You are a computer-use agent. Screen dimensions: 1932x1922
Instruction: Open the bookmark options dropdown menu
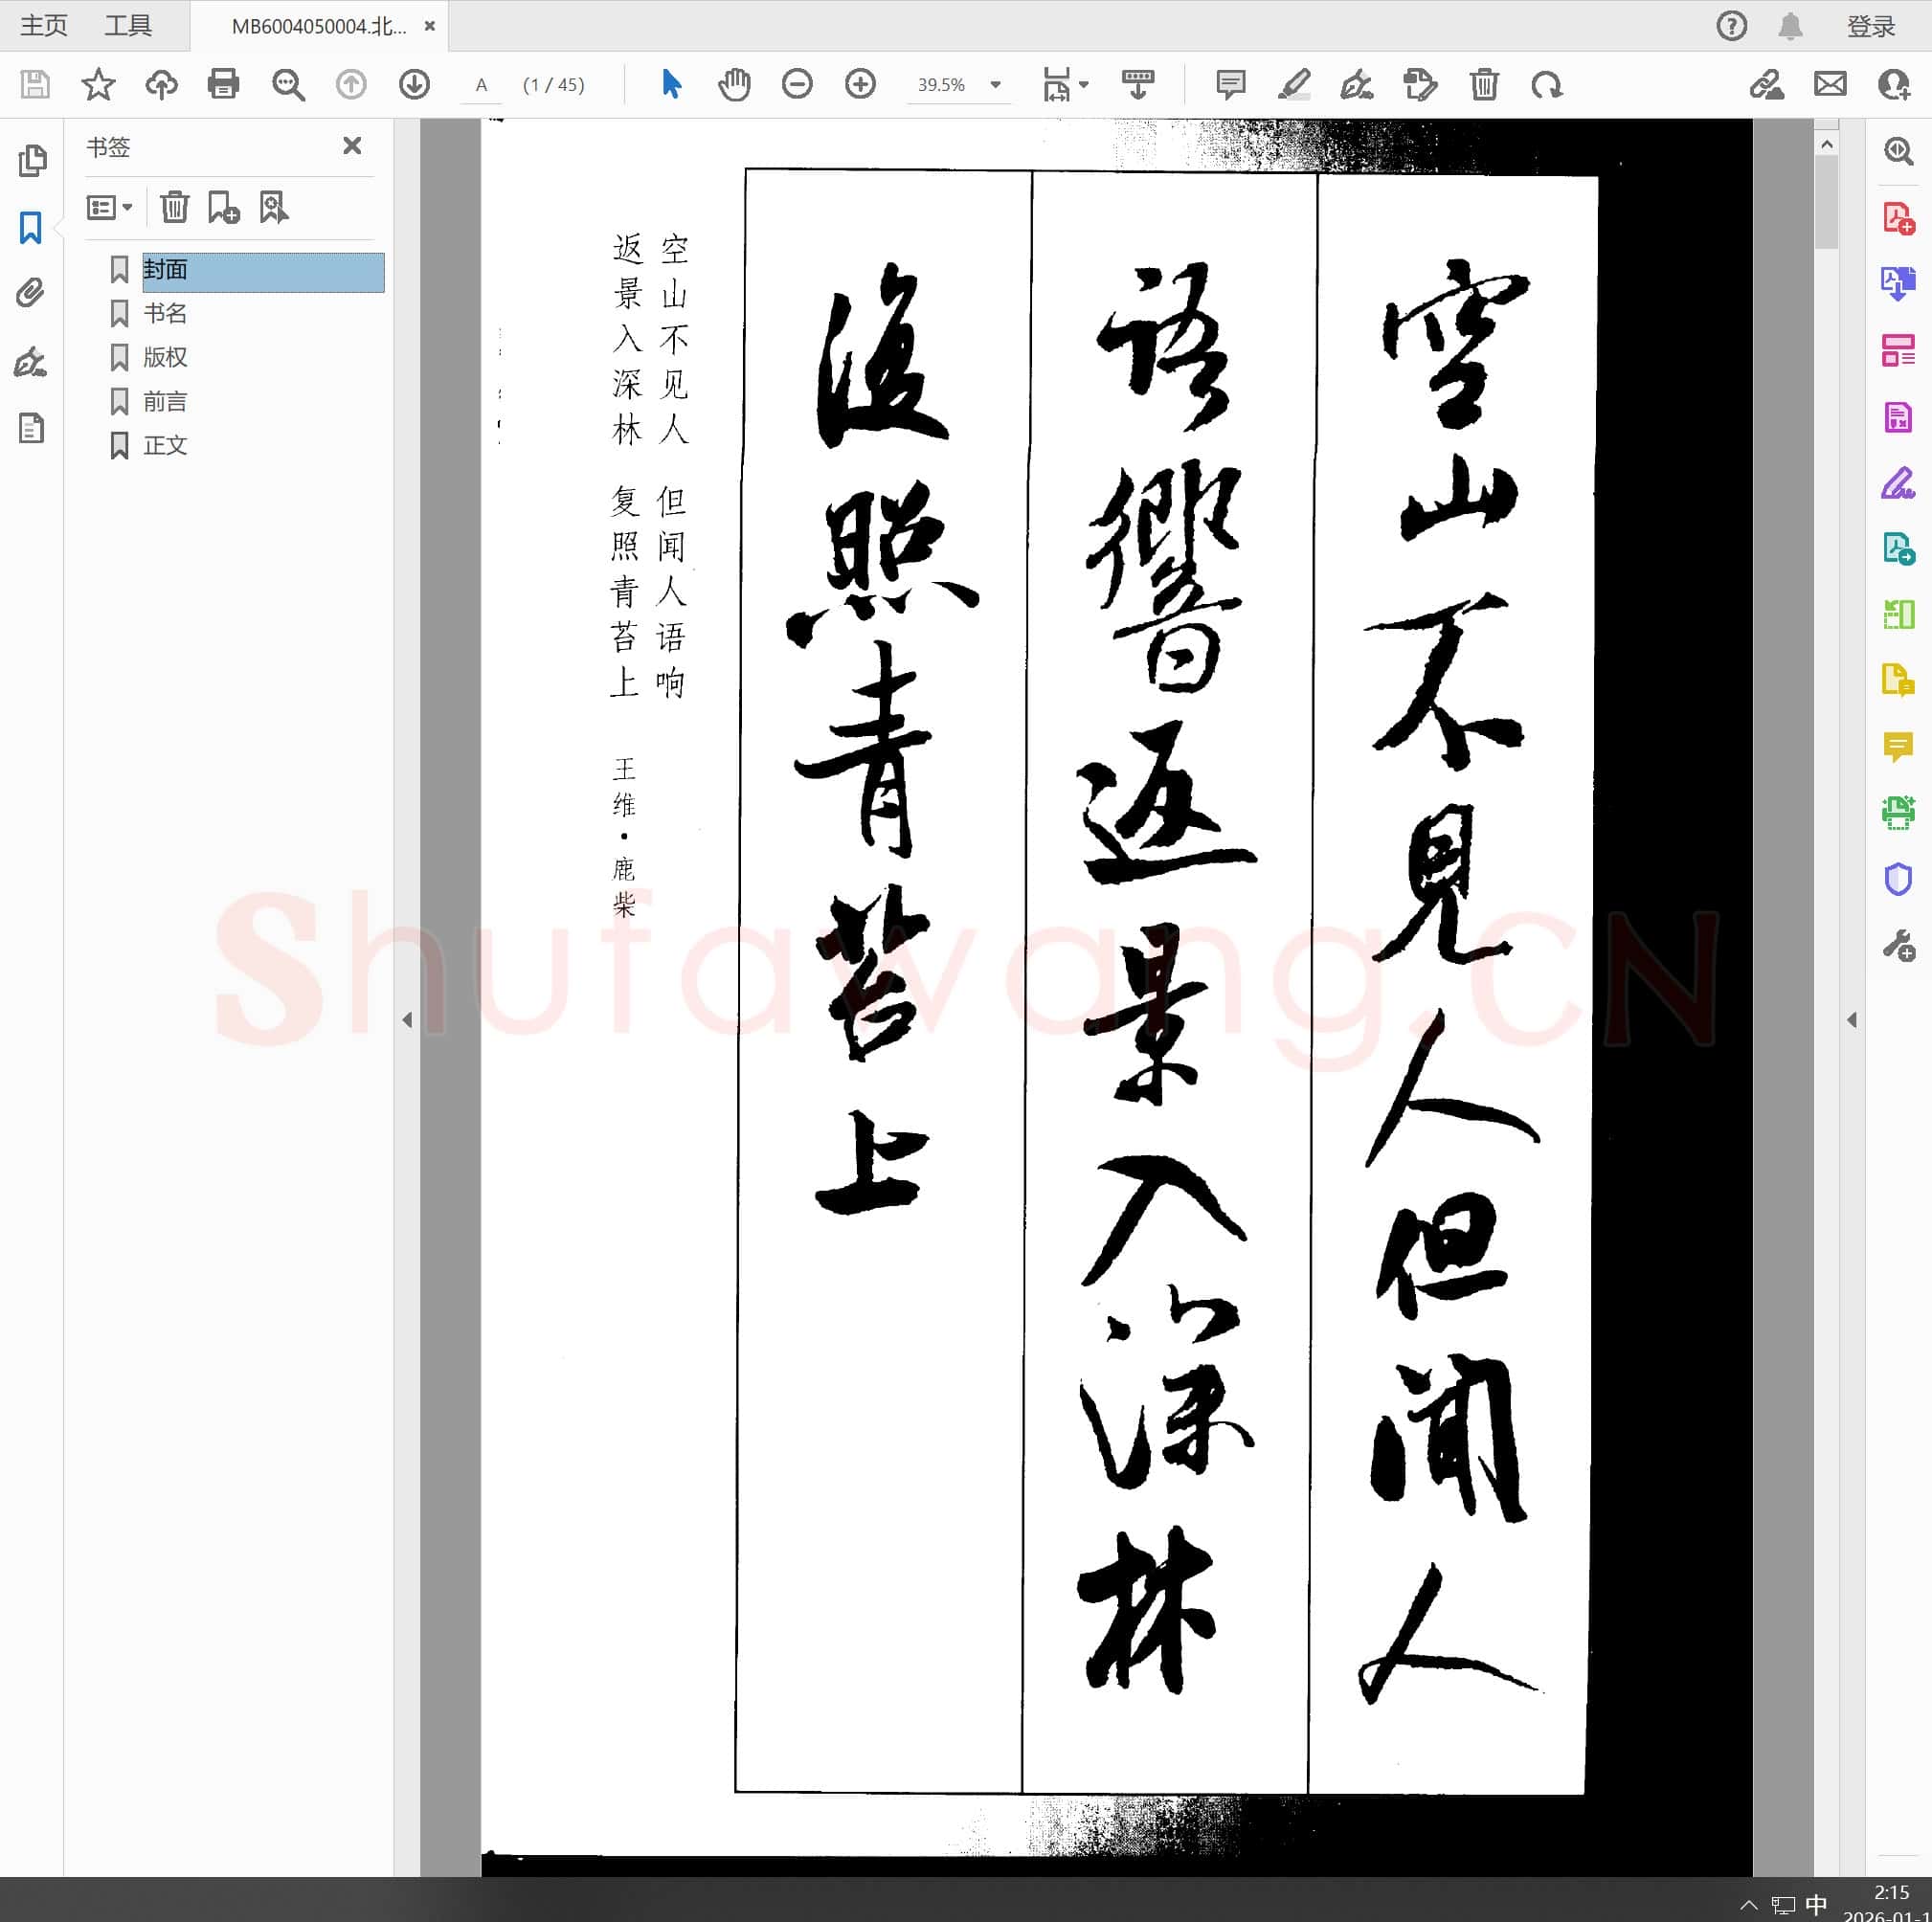click(x=110, y=207)
